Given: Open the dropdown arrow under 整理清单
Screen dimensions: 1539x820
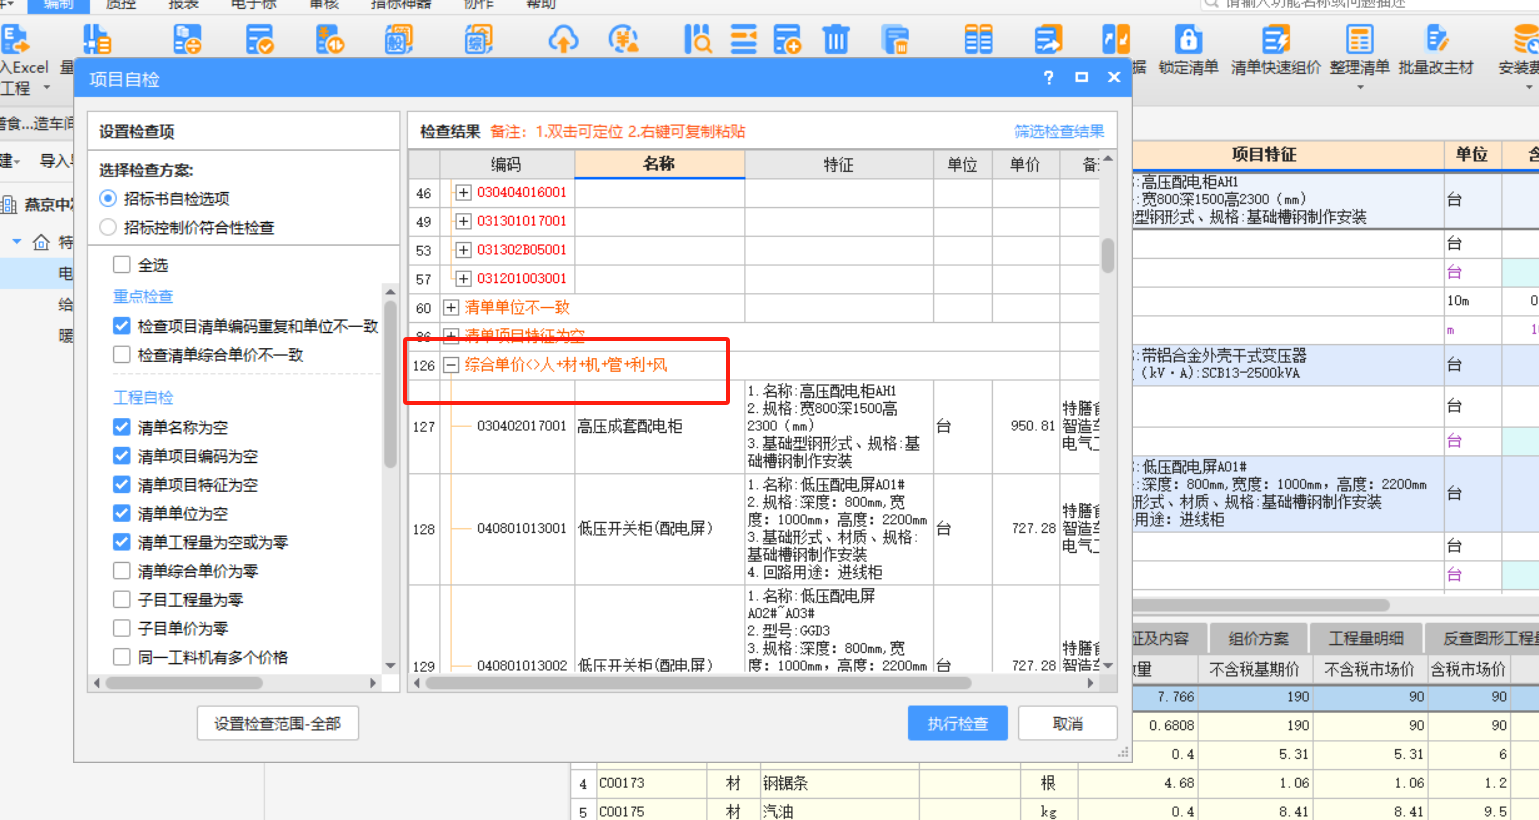Looking at the screenshot, I should pyautogui.click(x=1360, y=88).
